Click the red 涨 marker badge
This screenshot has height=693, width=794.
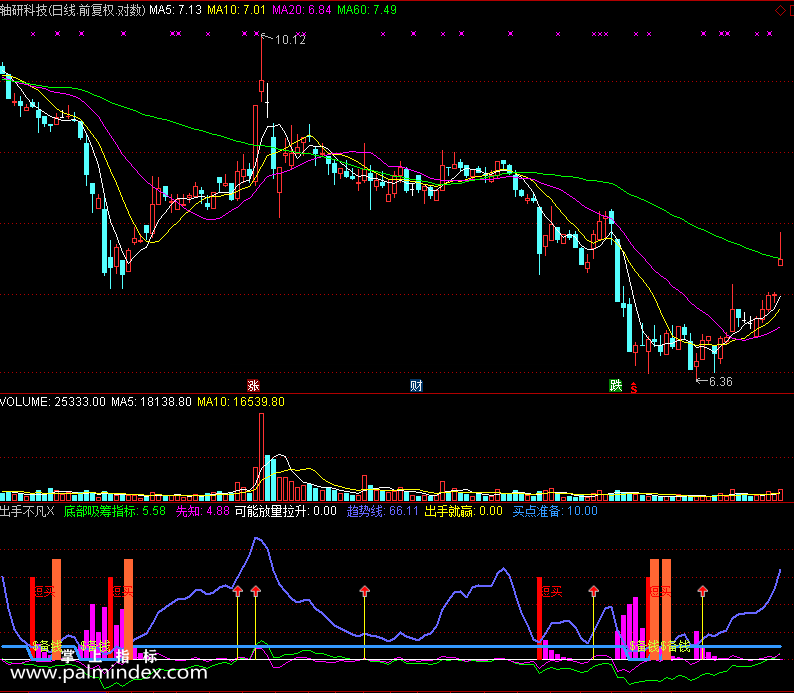tap(253, 386)
